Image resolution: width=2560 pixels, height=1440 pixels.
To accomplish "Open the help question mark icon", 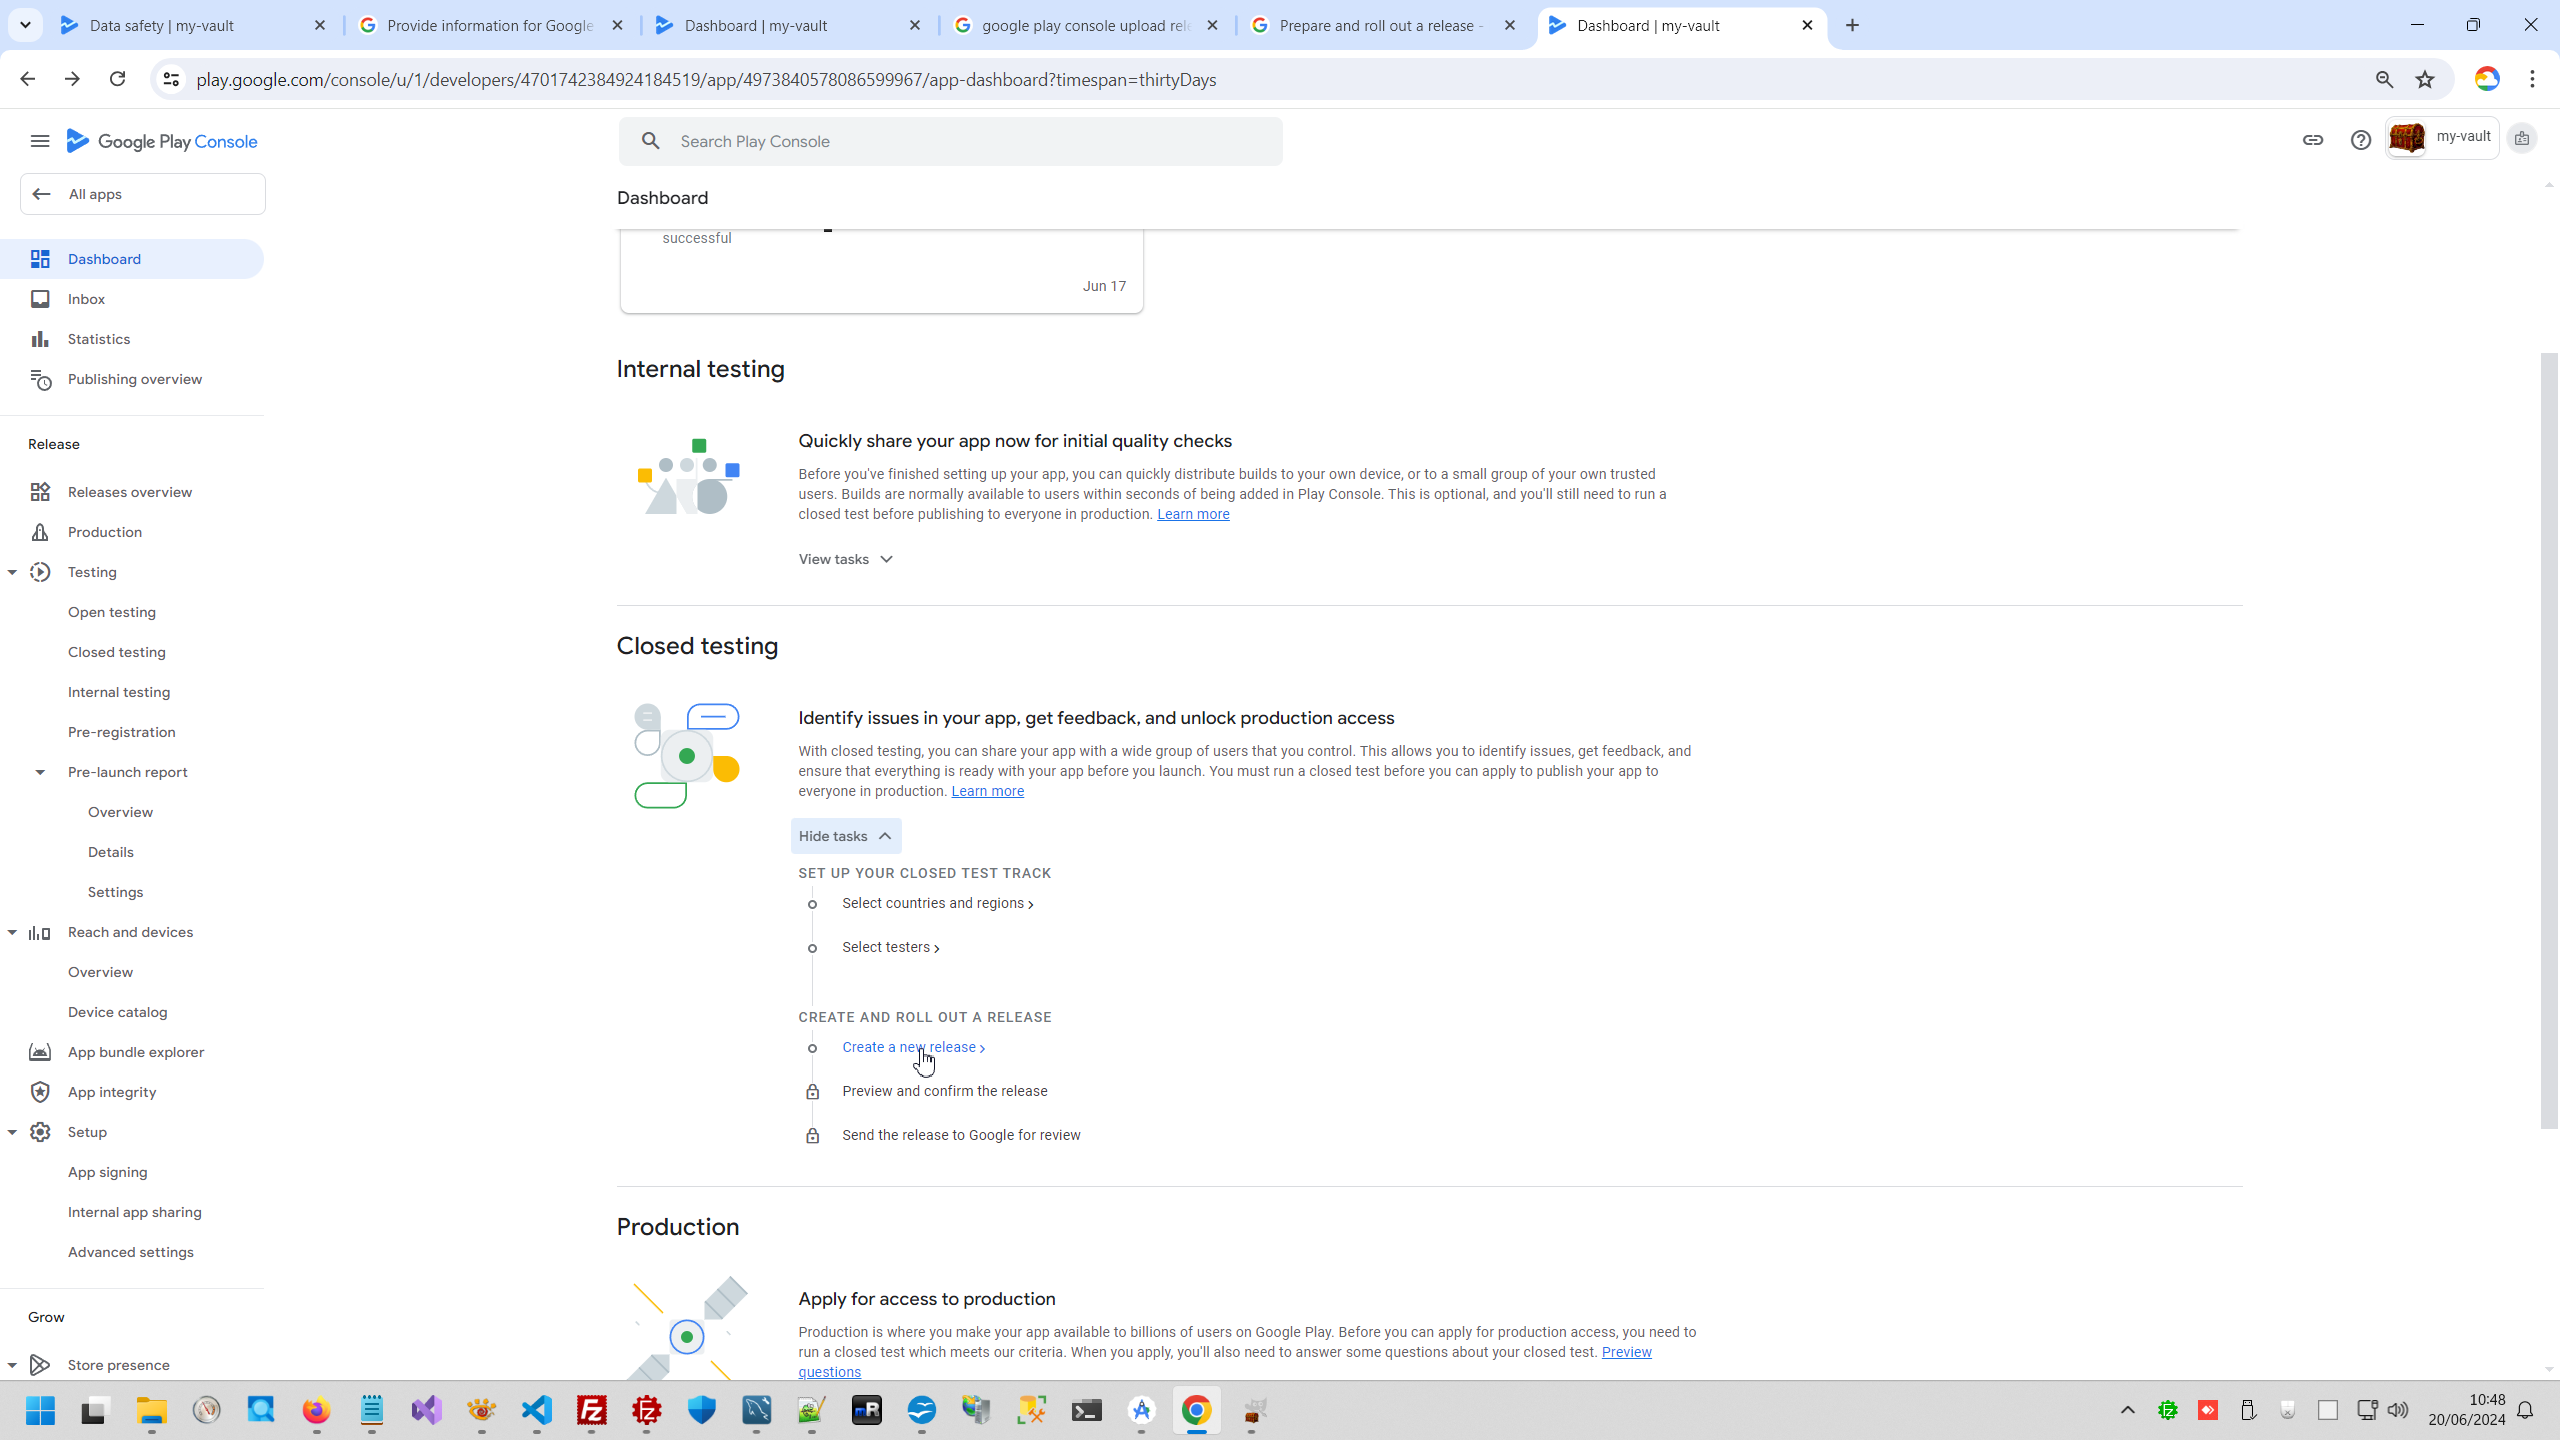I will pyautogui.click(x=2360, y=140).
